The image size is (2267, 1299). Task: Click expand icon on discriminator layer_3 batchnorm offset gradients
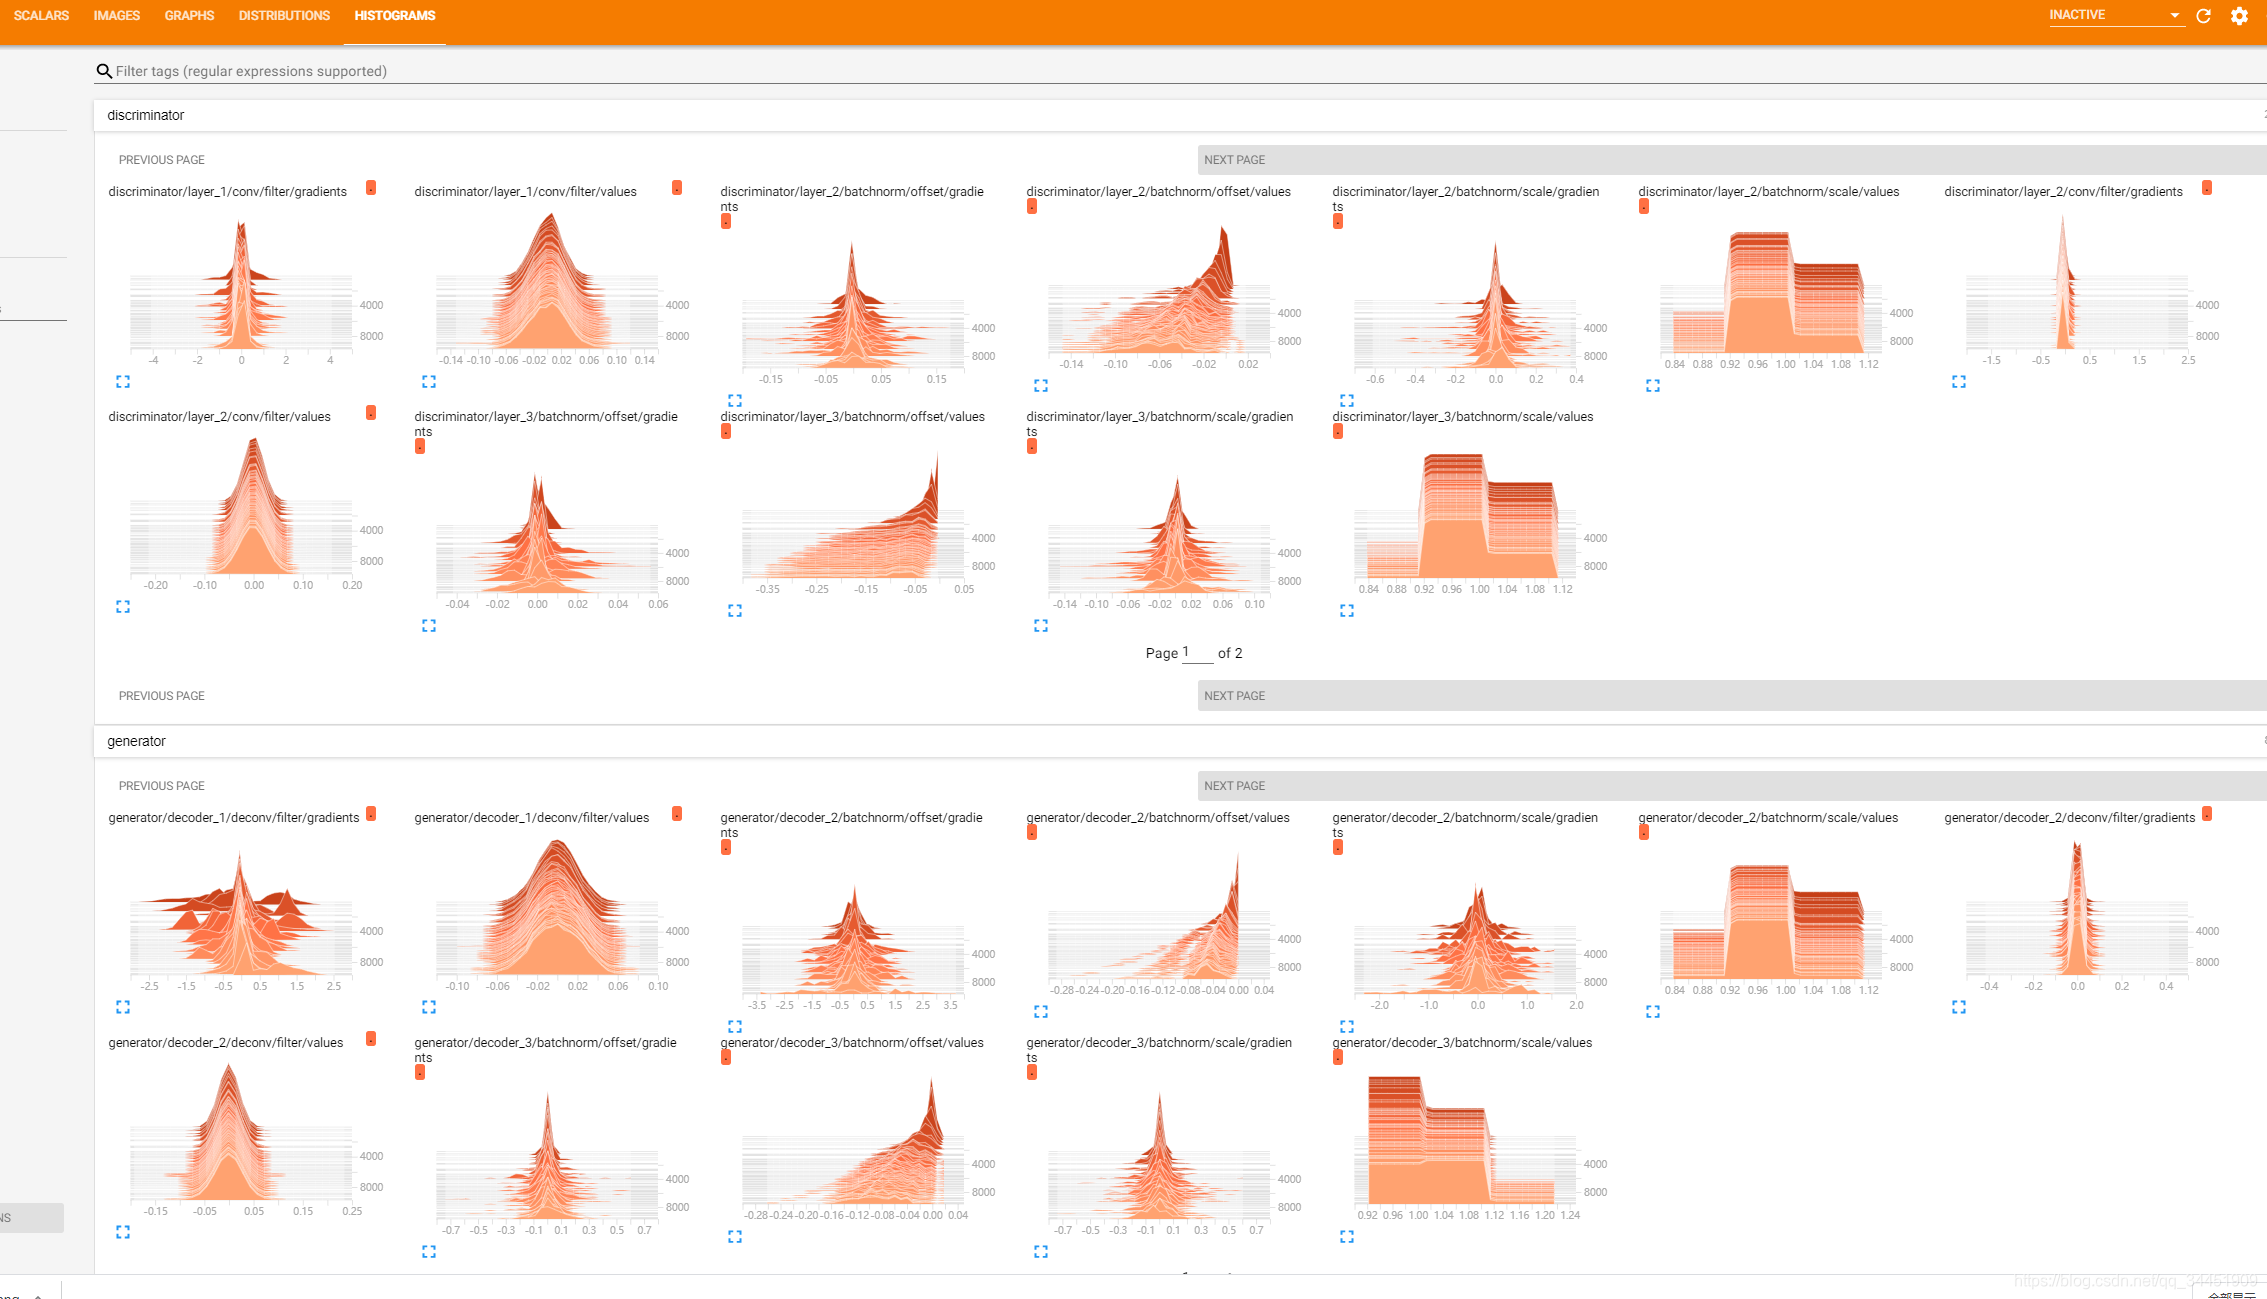[428, 626]
